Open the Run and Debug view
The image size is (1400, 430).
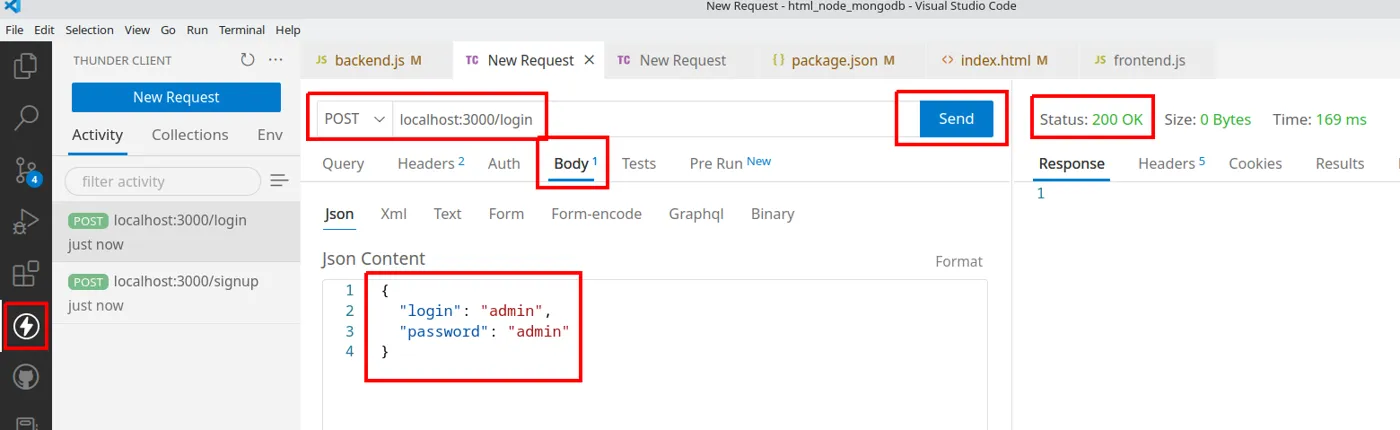(26, 222)
